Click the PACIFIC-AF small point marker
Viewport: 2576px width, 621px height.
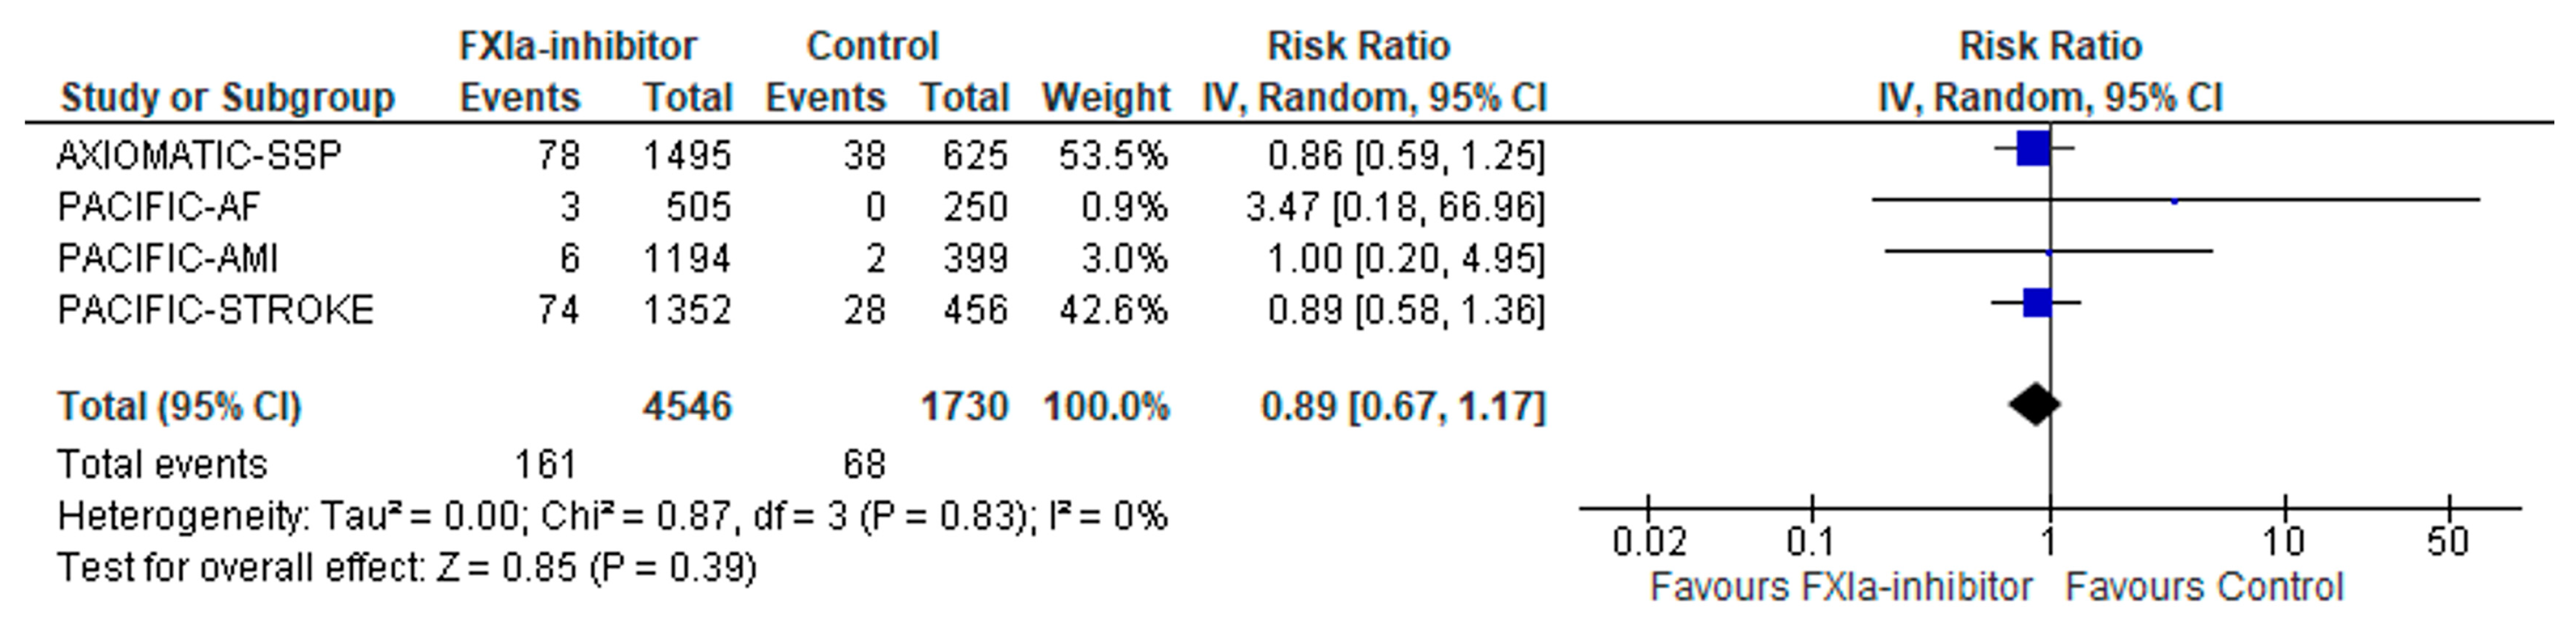click(2174, 201)
